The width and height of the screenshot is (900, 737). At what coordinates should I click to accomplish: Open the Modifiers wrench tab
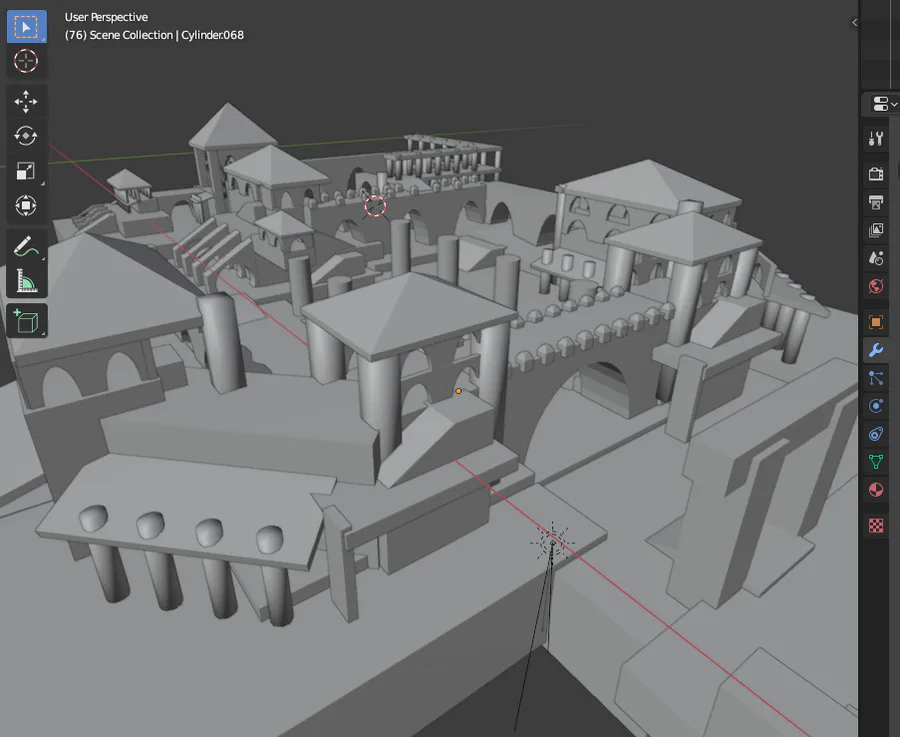(876, 350)
